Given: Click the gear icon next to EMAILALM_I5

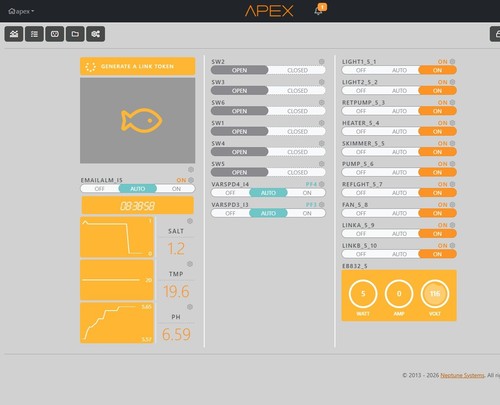Looking at the screenshot, I should tap(191, 180).
